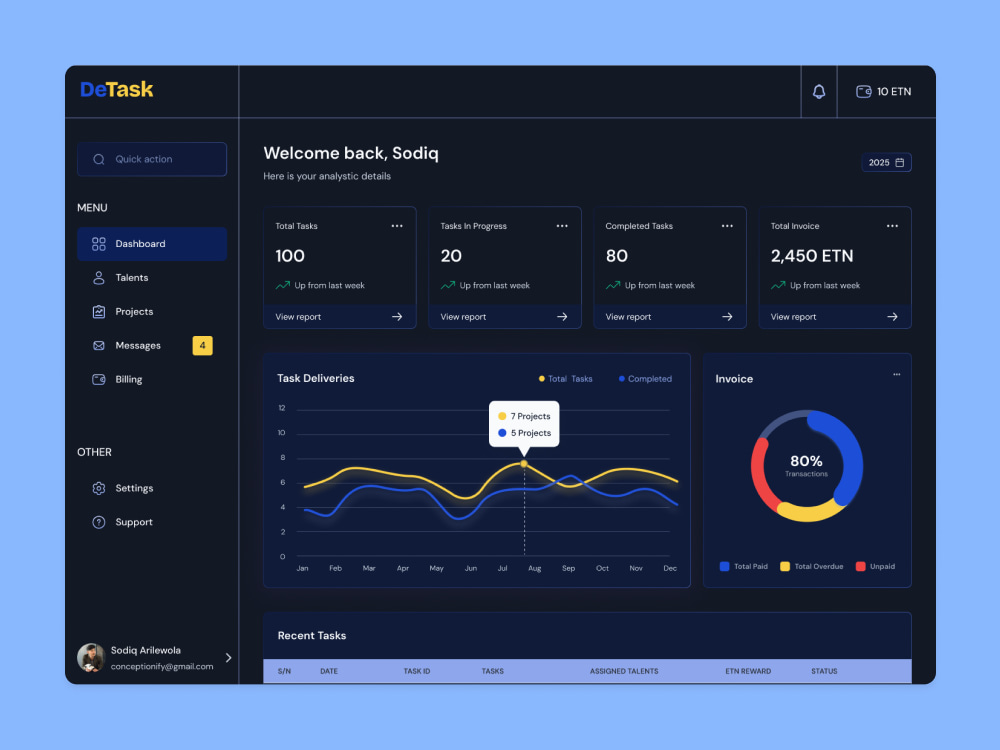The height and width of the screenshot is (750, 1000).
Task: Click the DATE column header
Action: point(329,671)
